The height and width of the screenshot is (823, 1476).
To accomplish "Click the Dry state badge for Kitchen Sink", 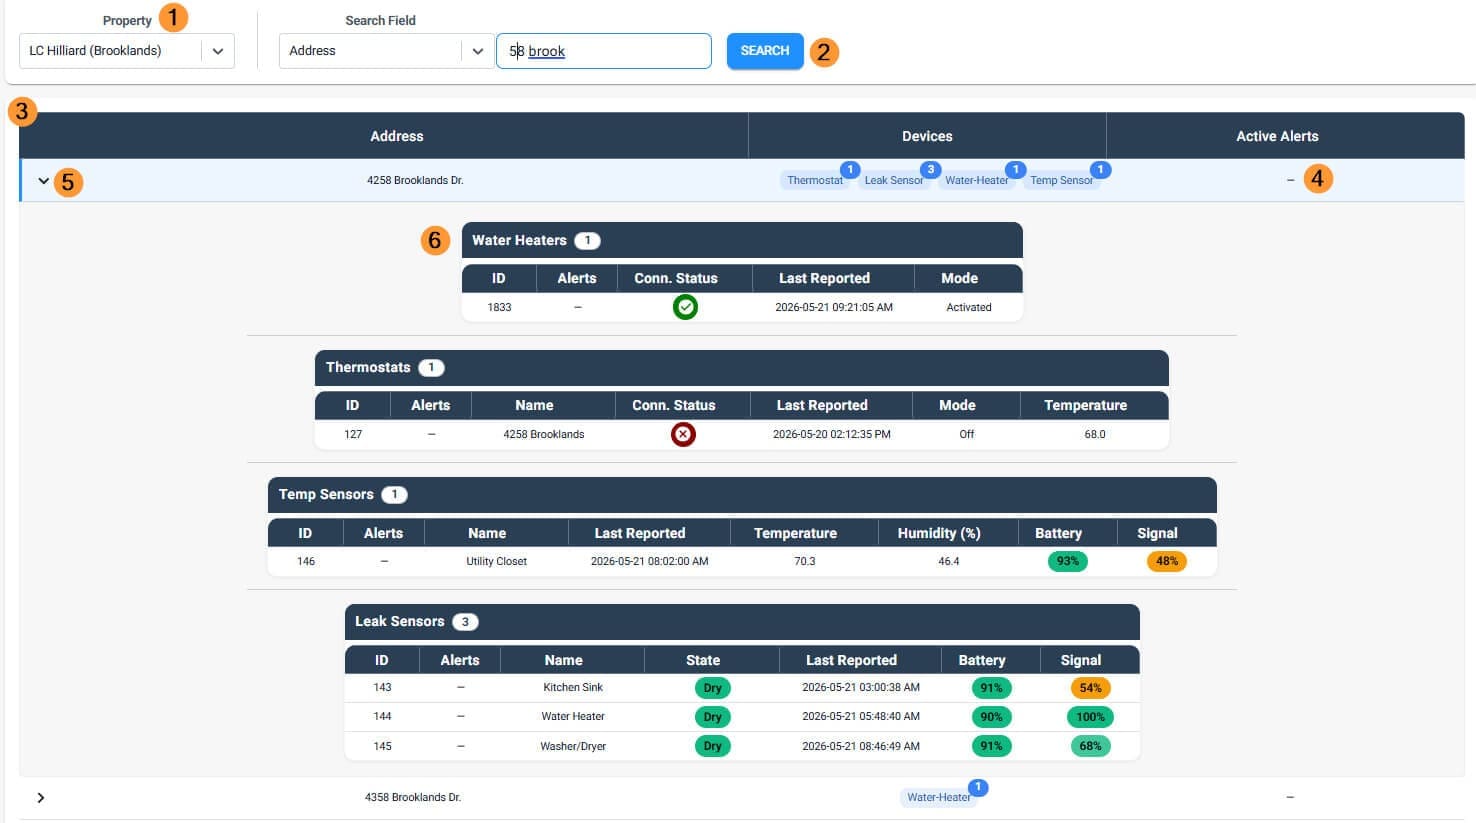I will (712, 688).
